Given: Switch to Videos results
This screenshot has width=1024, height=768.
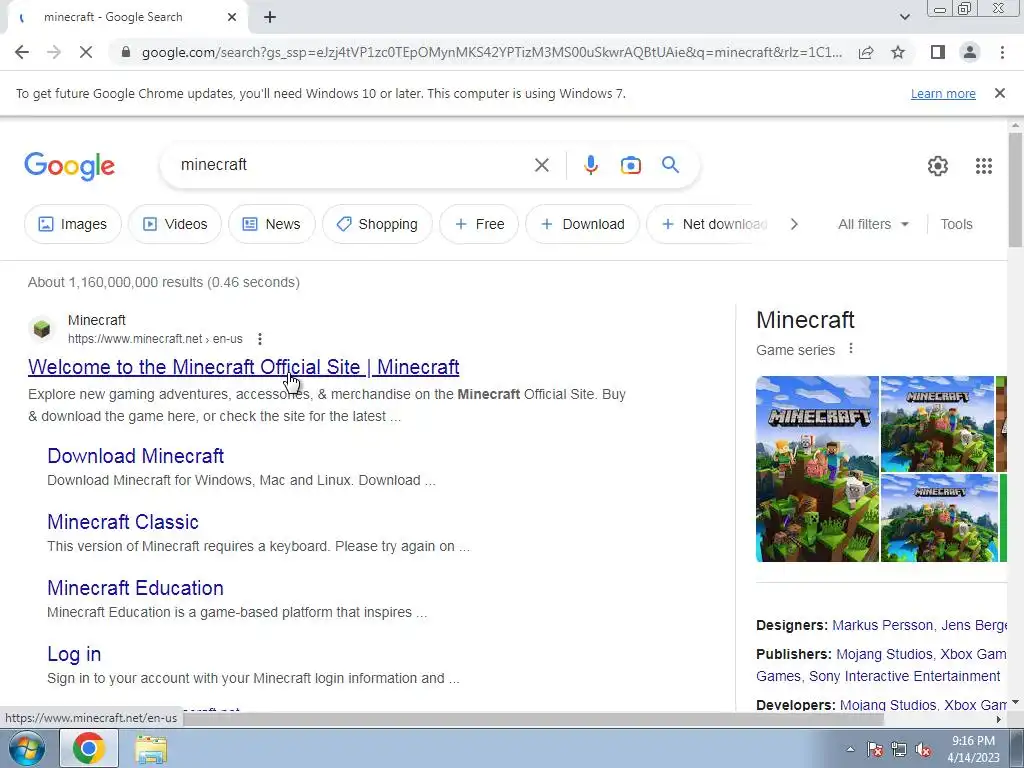Looking at the screenshot, I should click(x=174, y=224).
